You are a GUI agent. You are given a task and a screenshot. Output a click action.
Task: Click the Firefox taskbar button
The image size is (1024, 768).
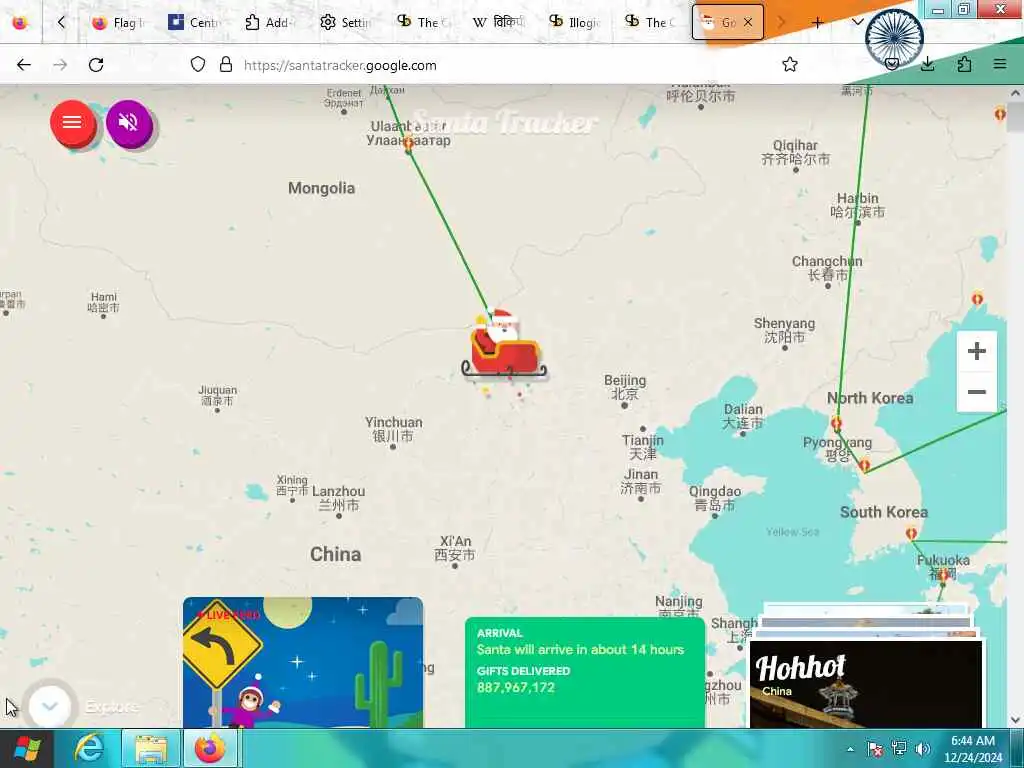pos(210,748)
